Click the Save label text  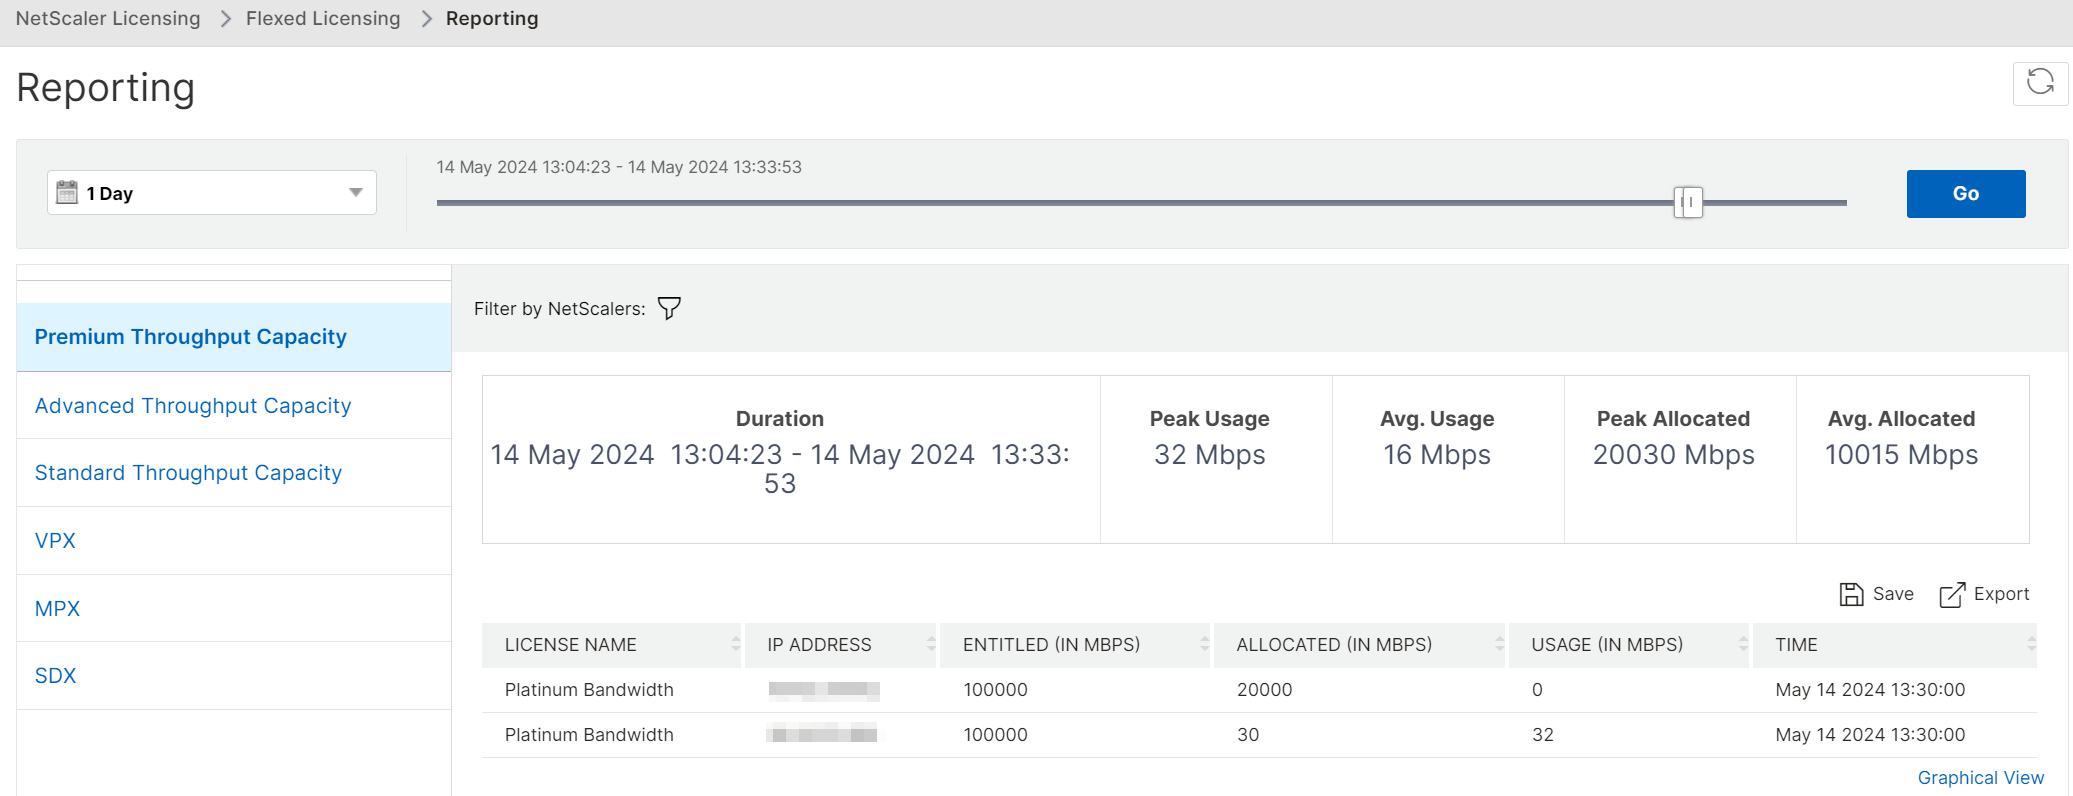click(1893, 594)
